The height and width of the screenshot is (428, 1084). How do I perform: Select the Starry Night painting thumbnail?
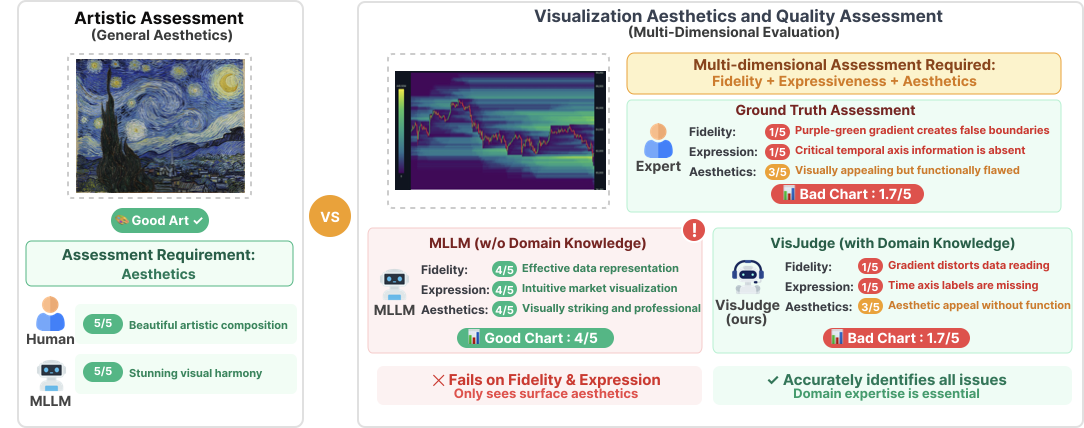click(x=160, y=125)
